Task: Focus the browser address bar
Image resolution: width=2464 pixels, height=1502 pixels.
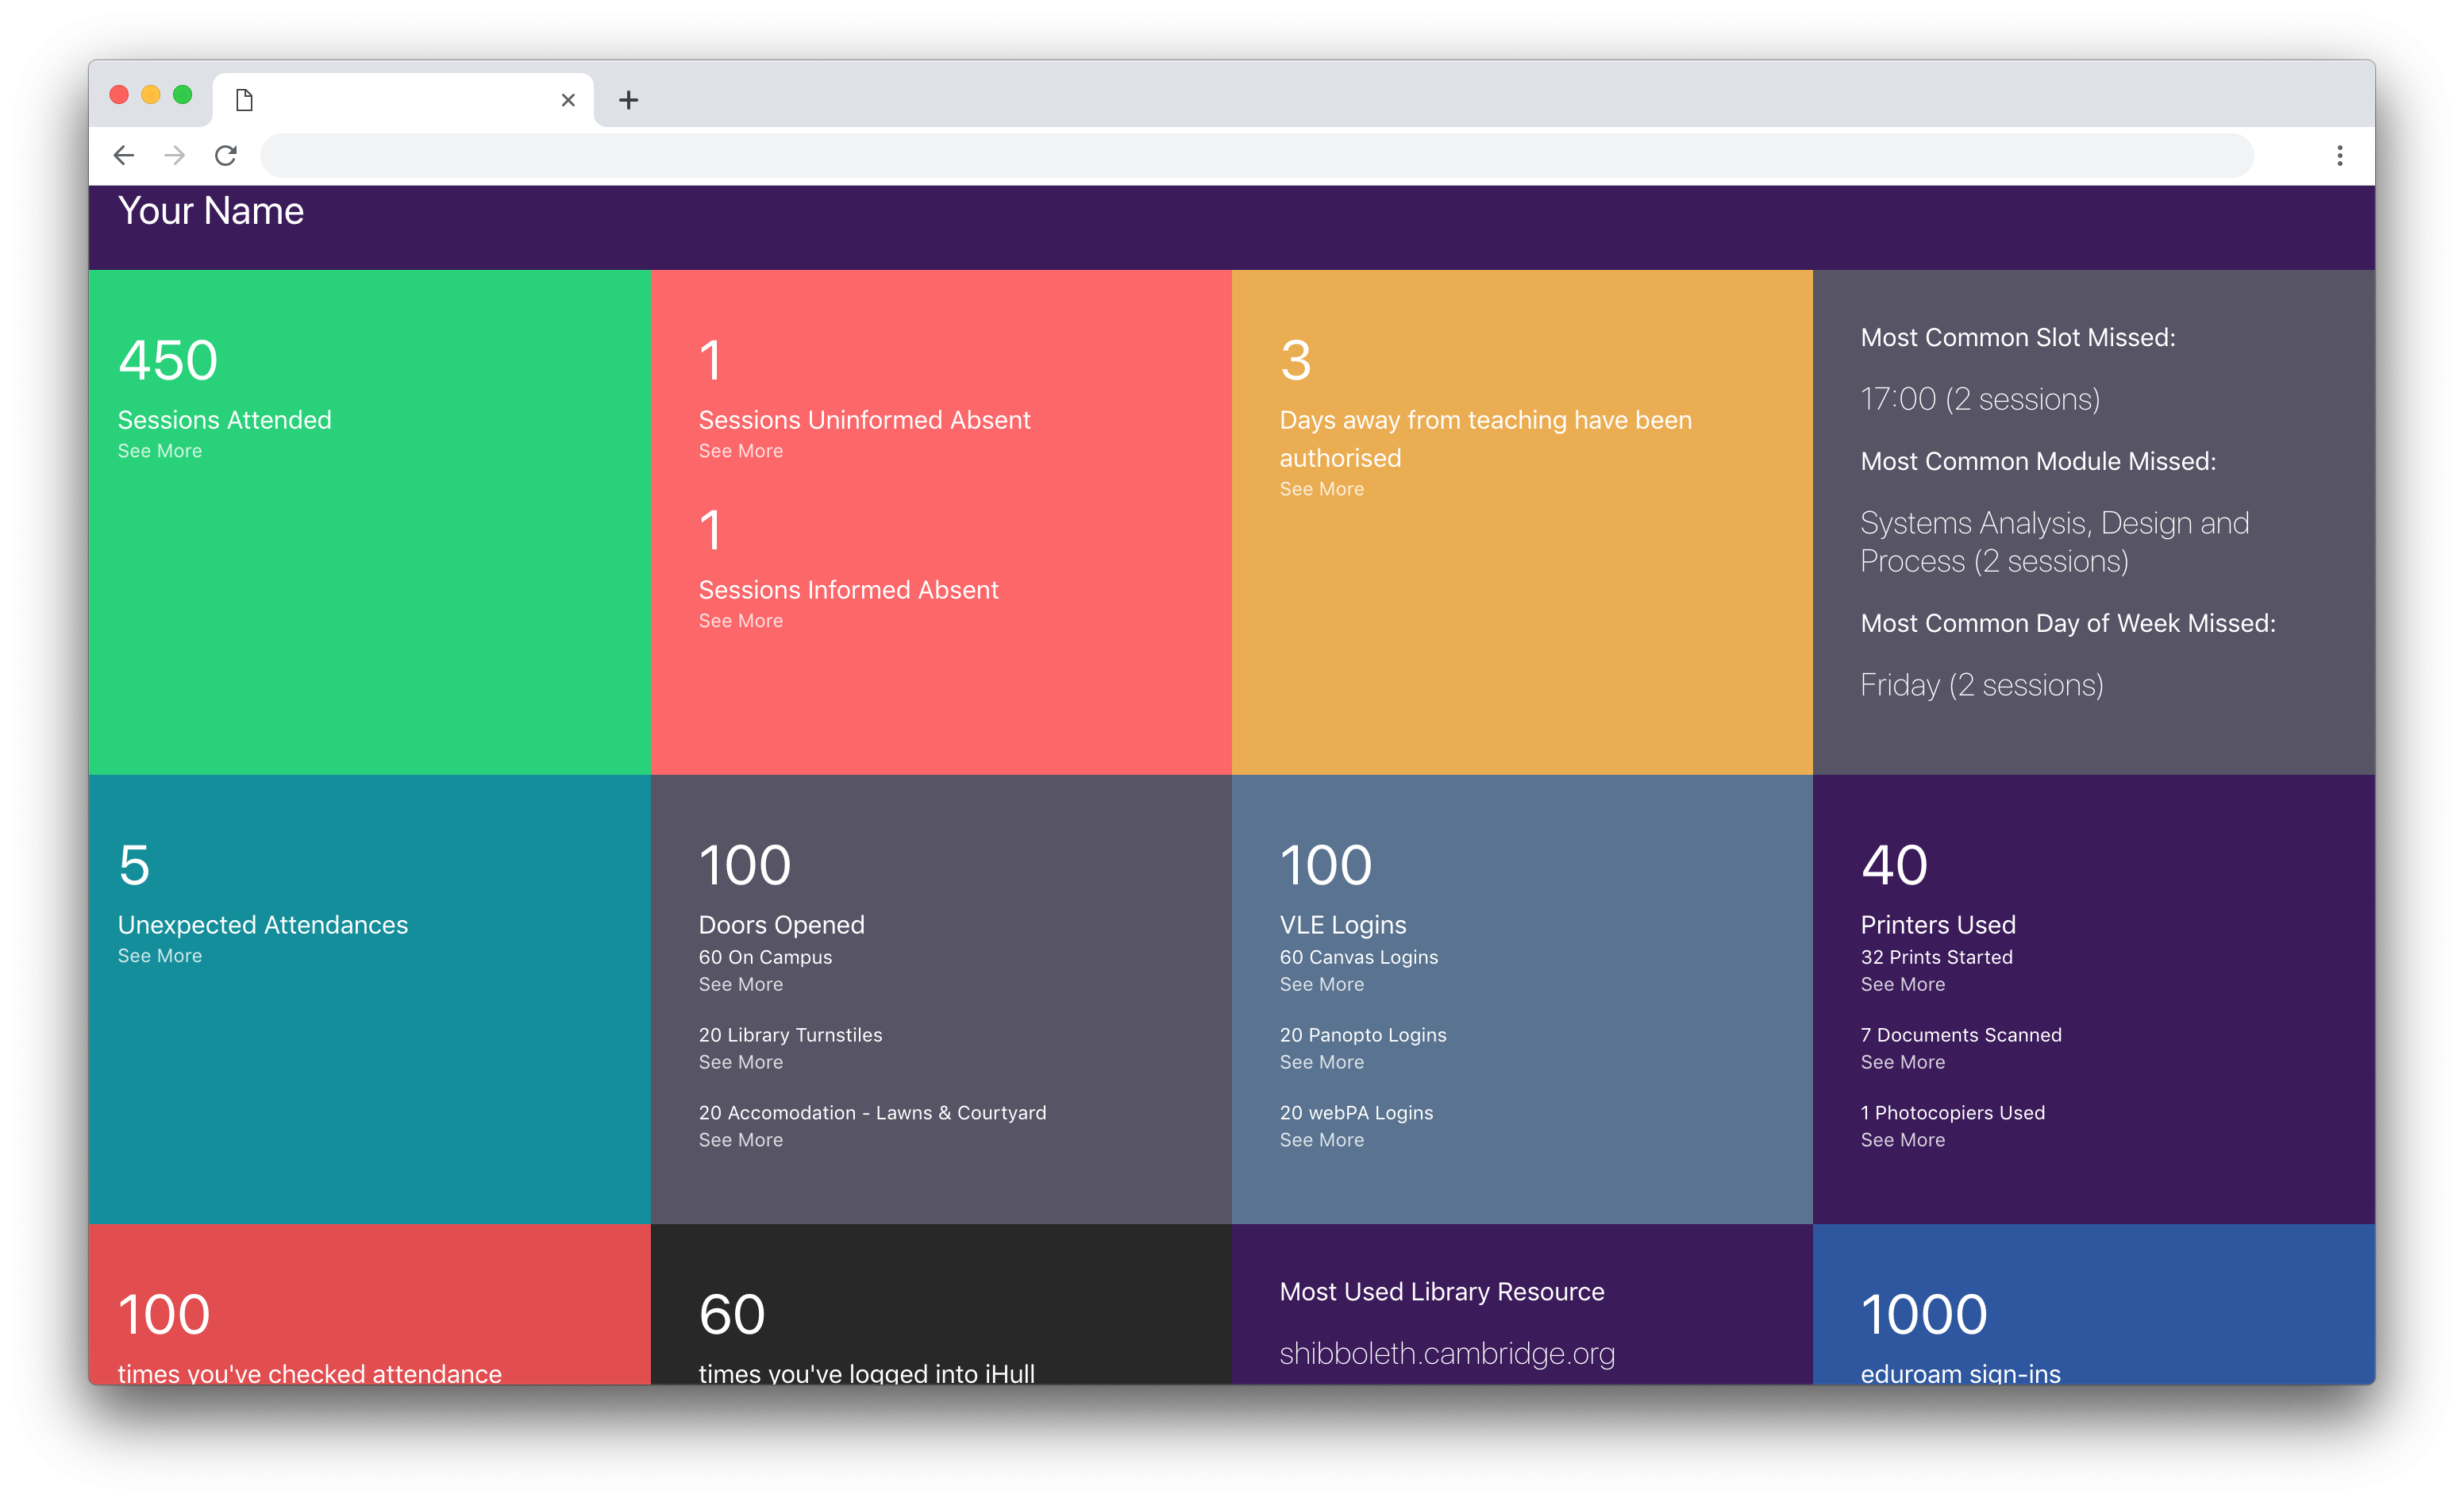Action: (1255, 155)
